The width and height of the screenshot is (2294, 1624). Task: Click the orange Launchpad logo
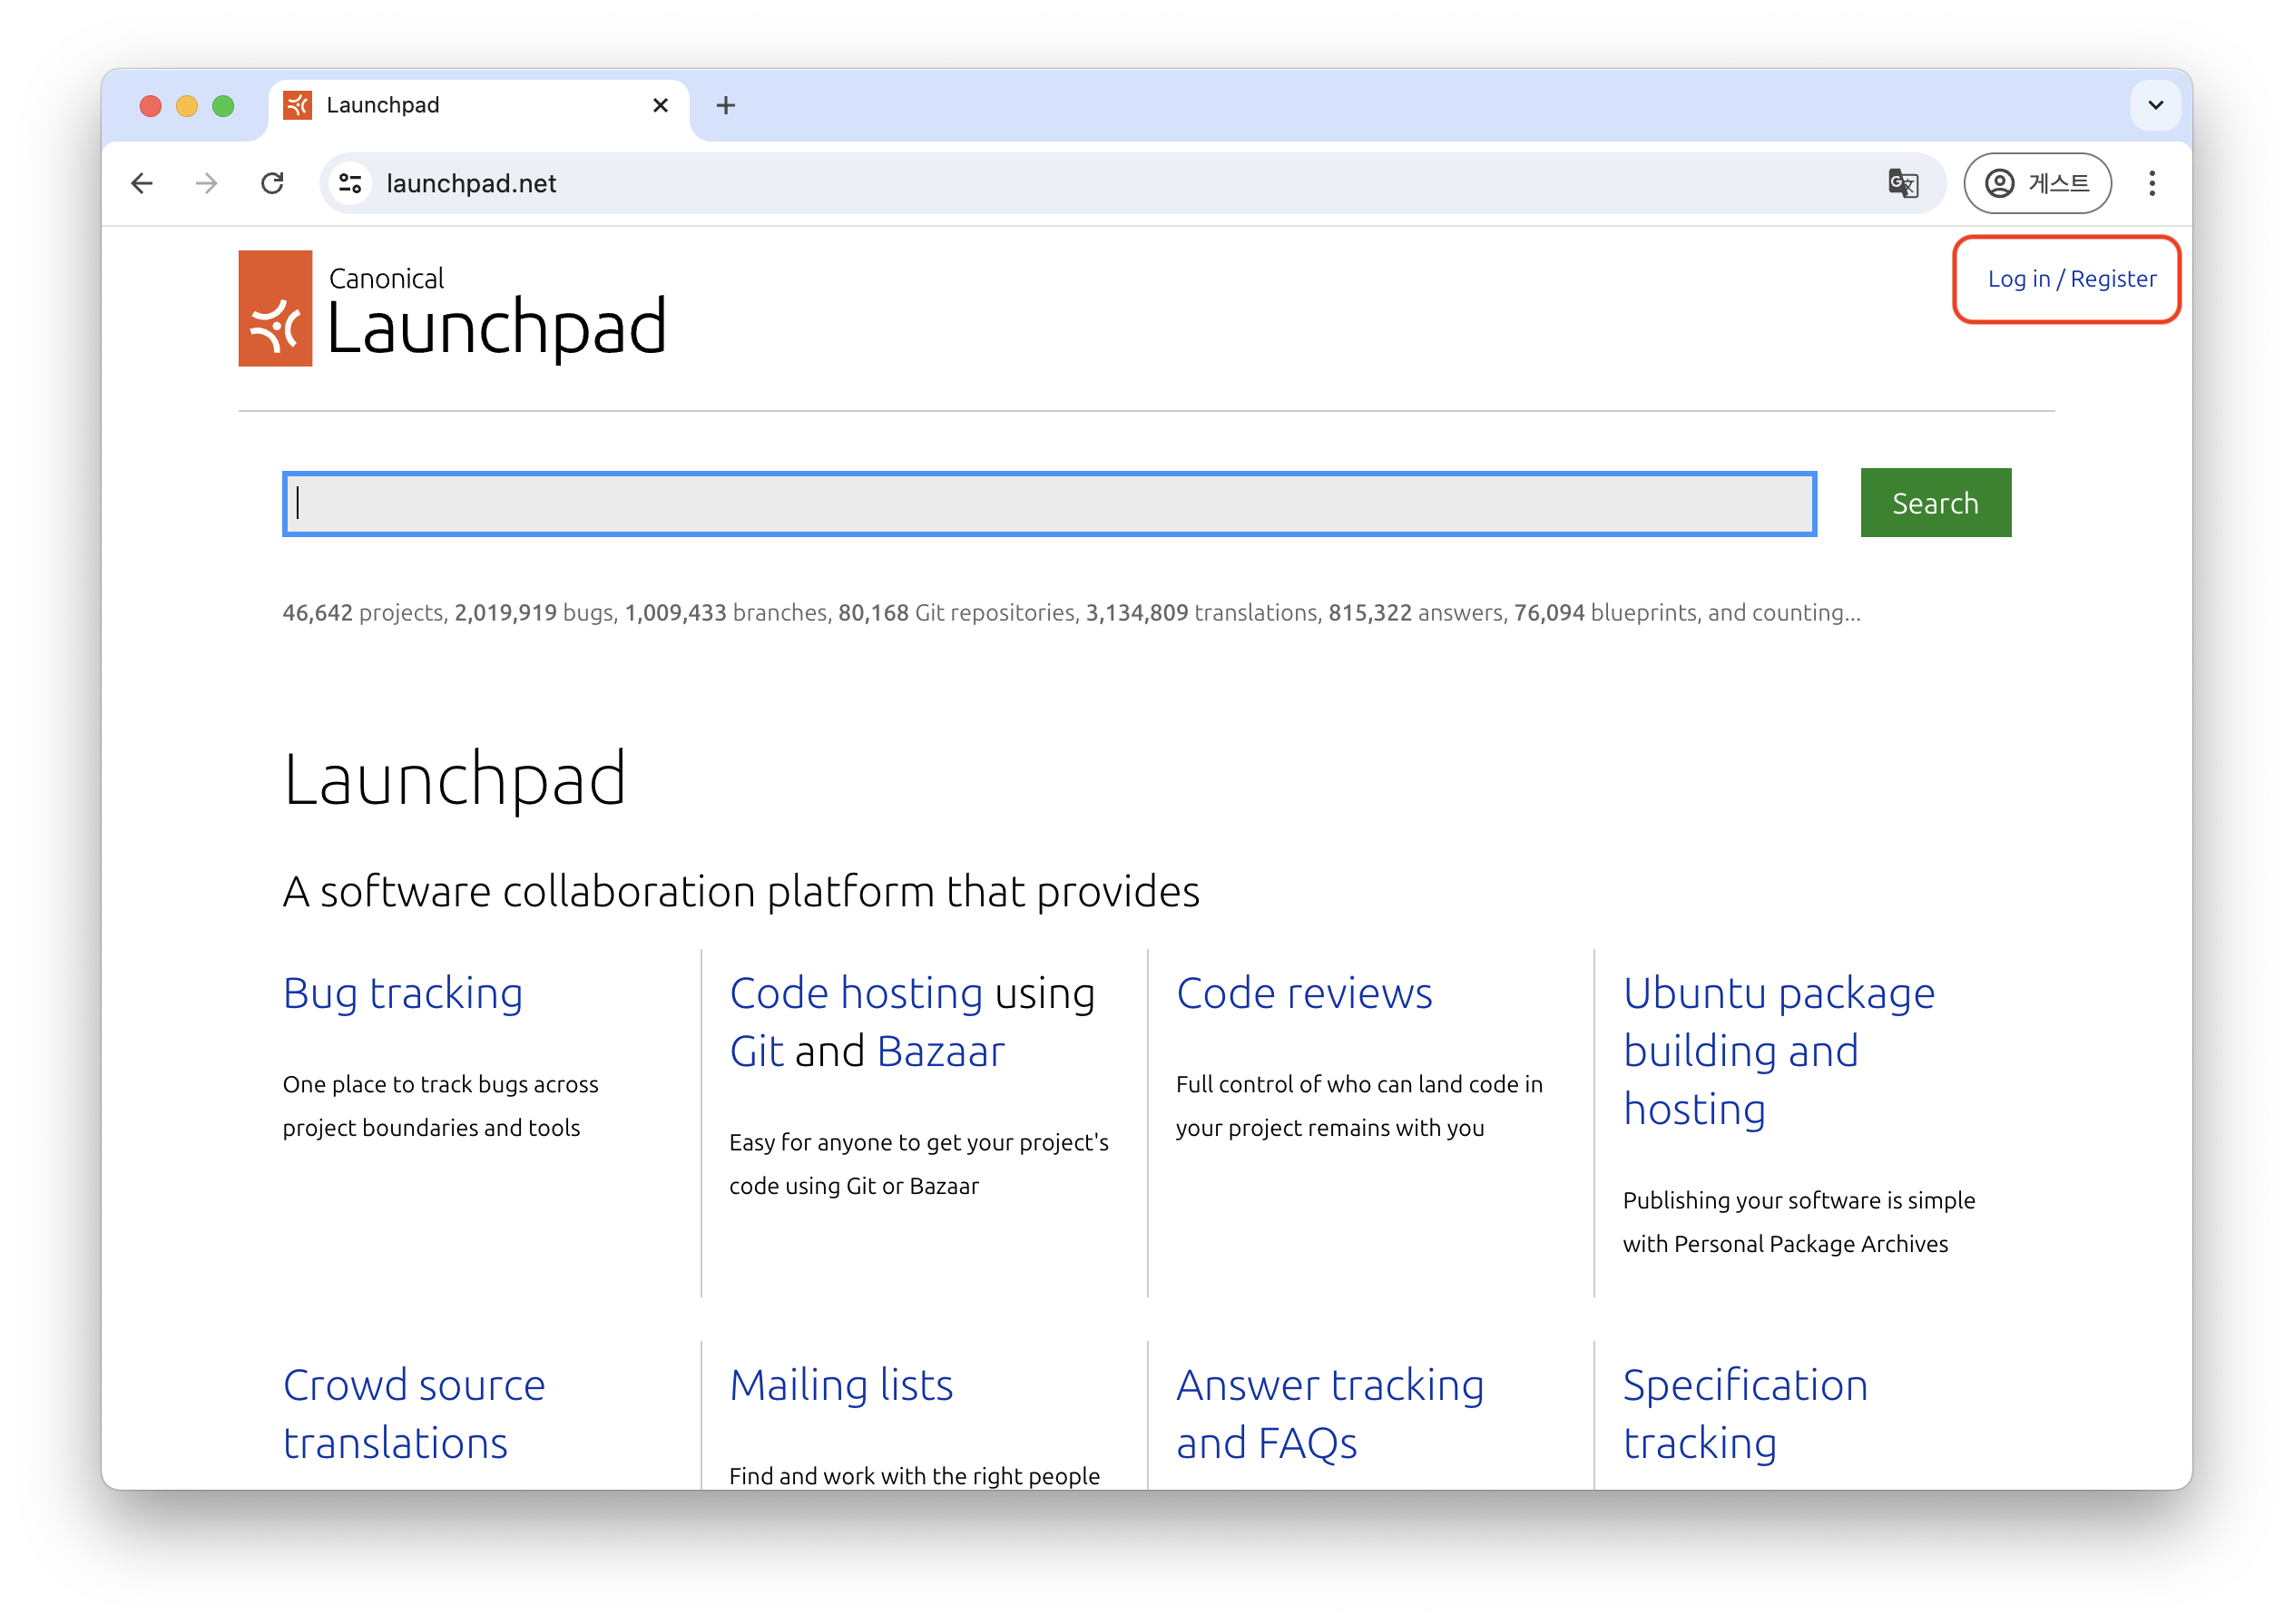(275, 308)
